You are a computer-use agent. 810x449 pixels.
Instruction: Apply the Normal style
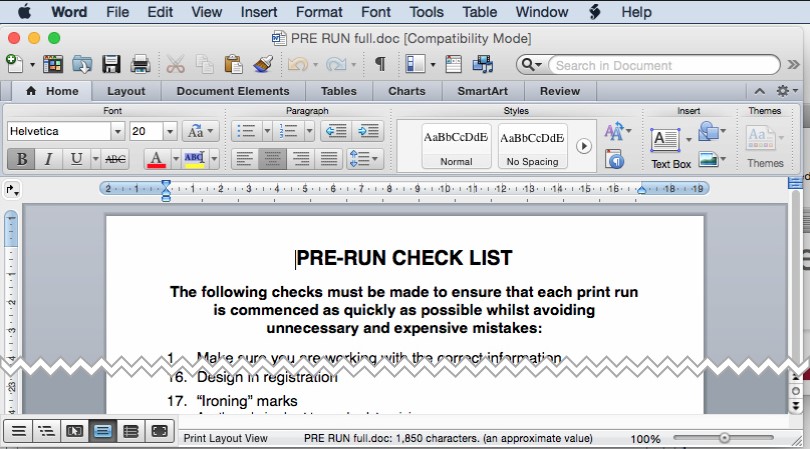[456, 146]
